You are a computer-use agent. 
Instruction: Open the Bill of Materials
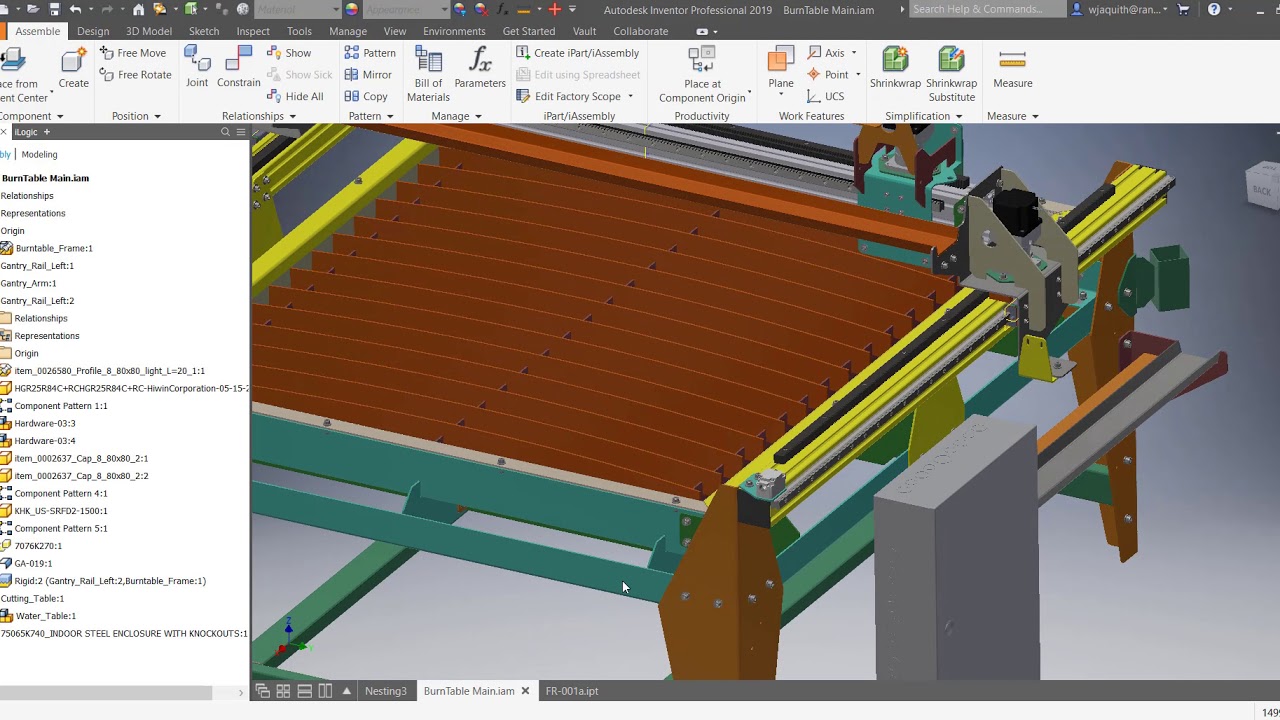(x=428, y=75)
